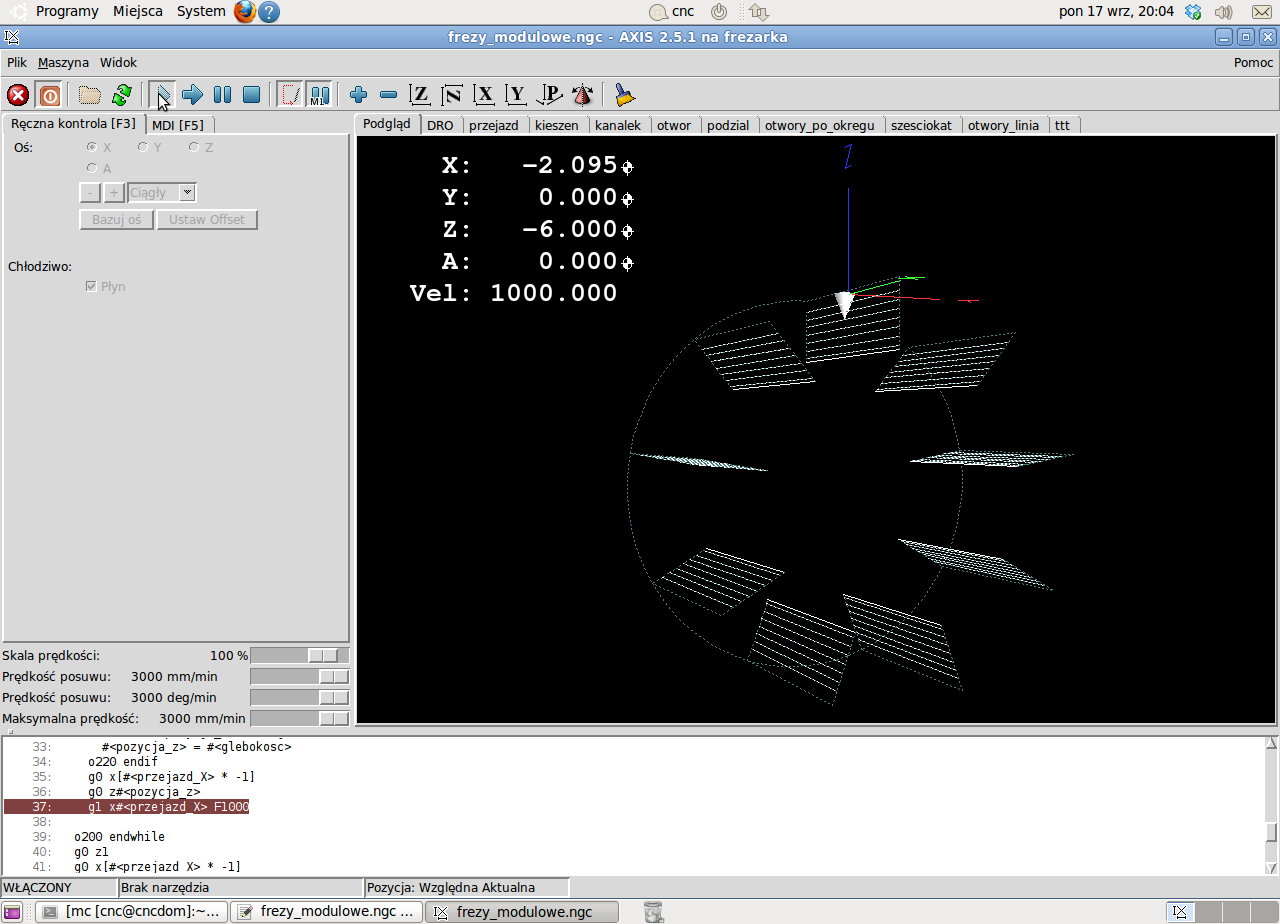This screenshot has height=924, width=1280.
Task: Clear live plot with broom icon
Action: pos(625,95)
